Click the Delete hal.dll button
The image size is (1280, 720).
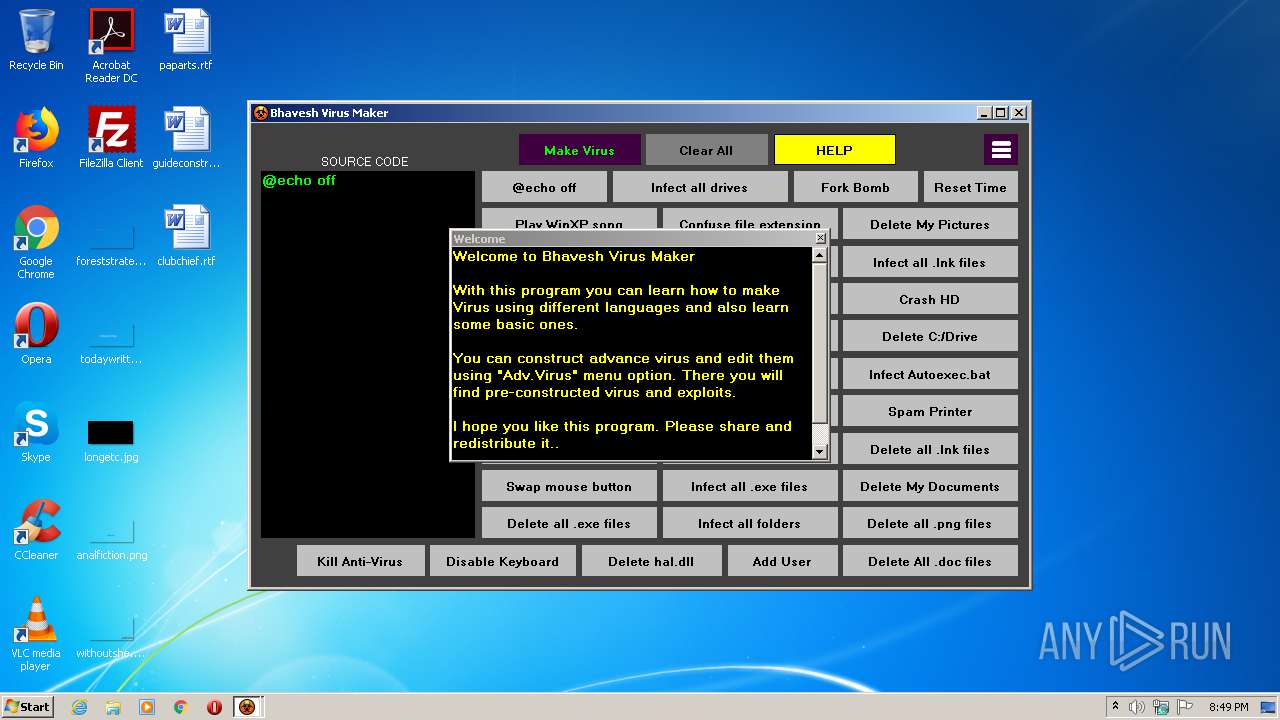[x=651, y=561]
